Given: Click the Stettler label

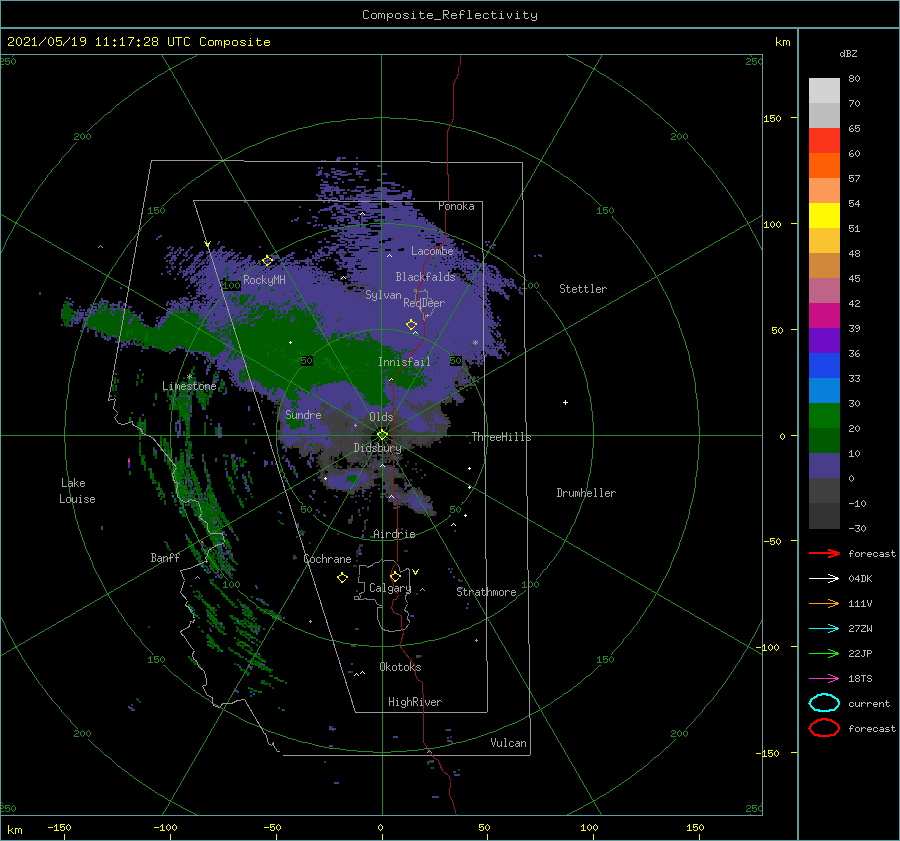Looking at the screenshot, I should [x=583, y=289].
